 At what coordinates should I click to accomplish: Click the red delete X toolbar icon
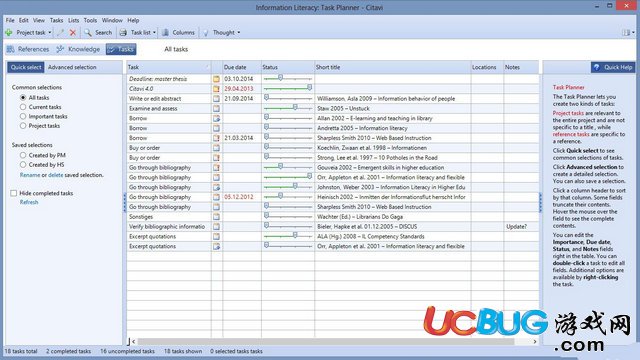pyautogui.click(x=73, y=32)
